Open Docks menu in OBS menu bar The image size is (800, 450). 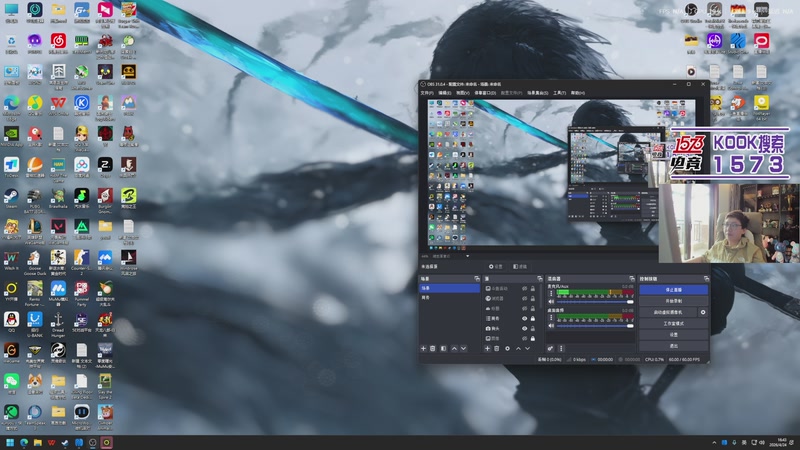pos(485,93)
